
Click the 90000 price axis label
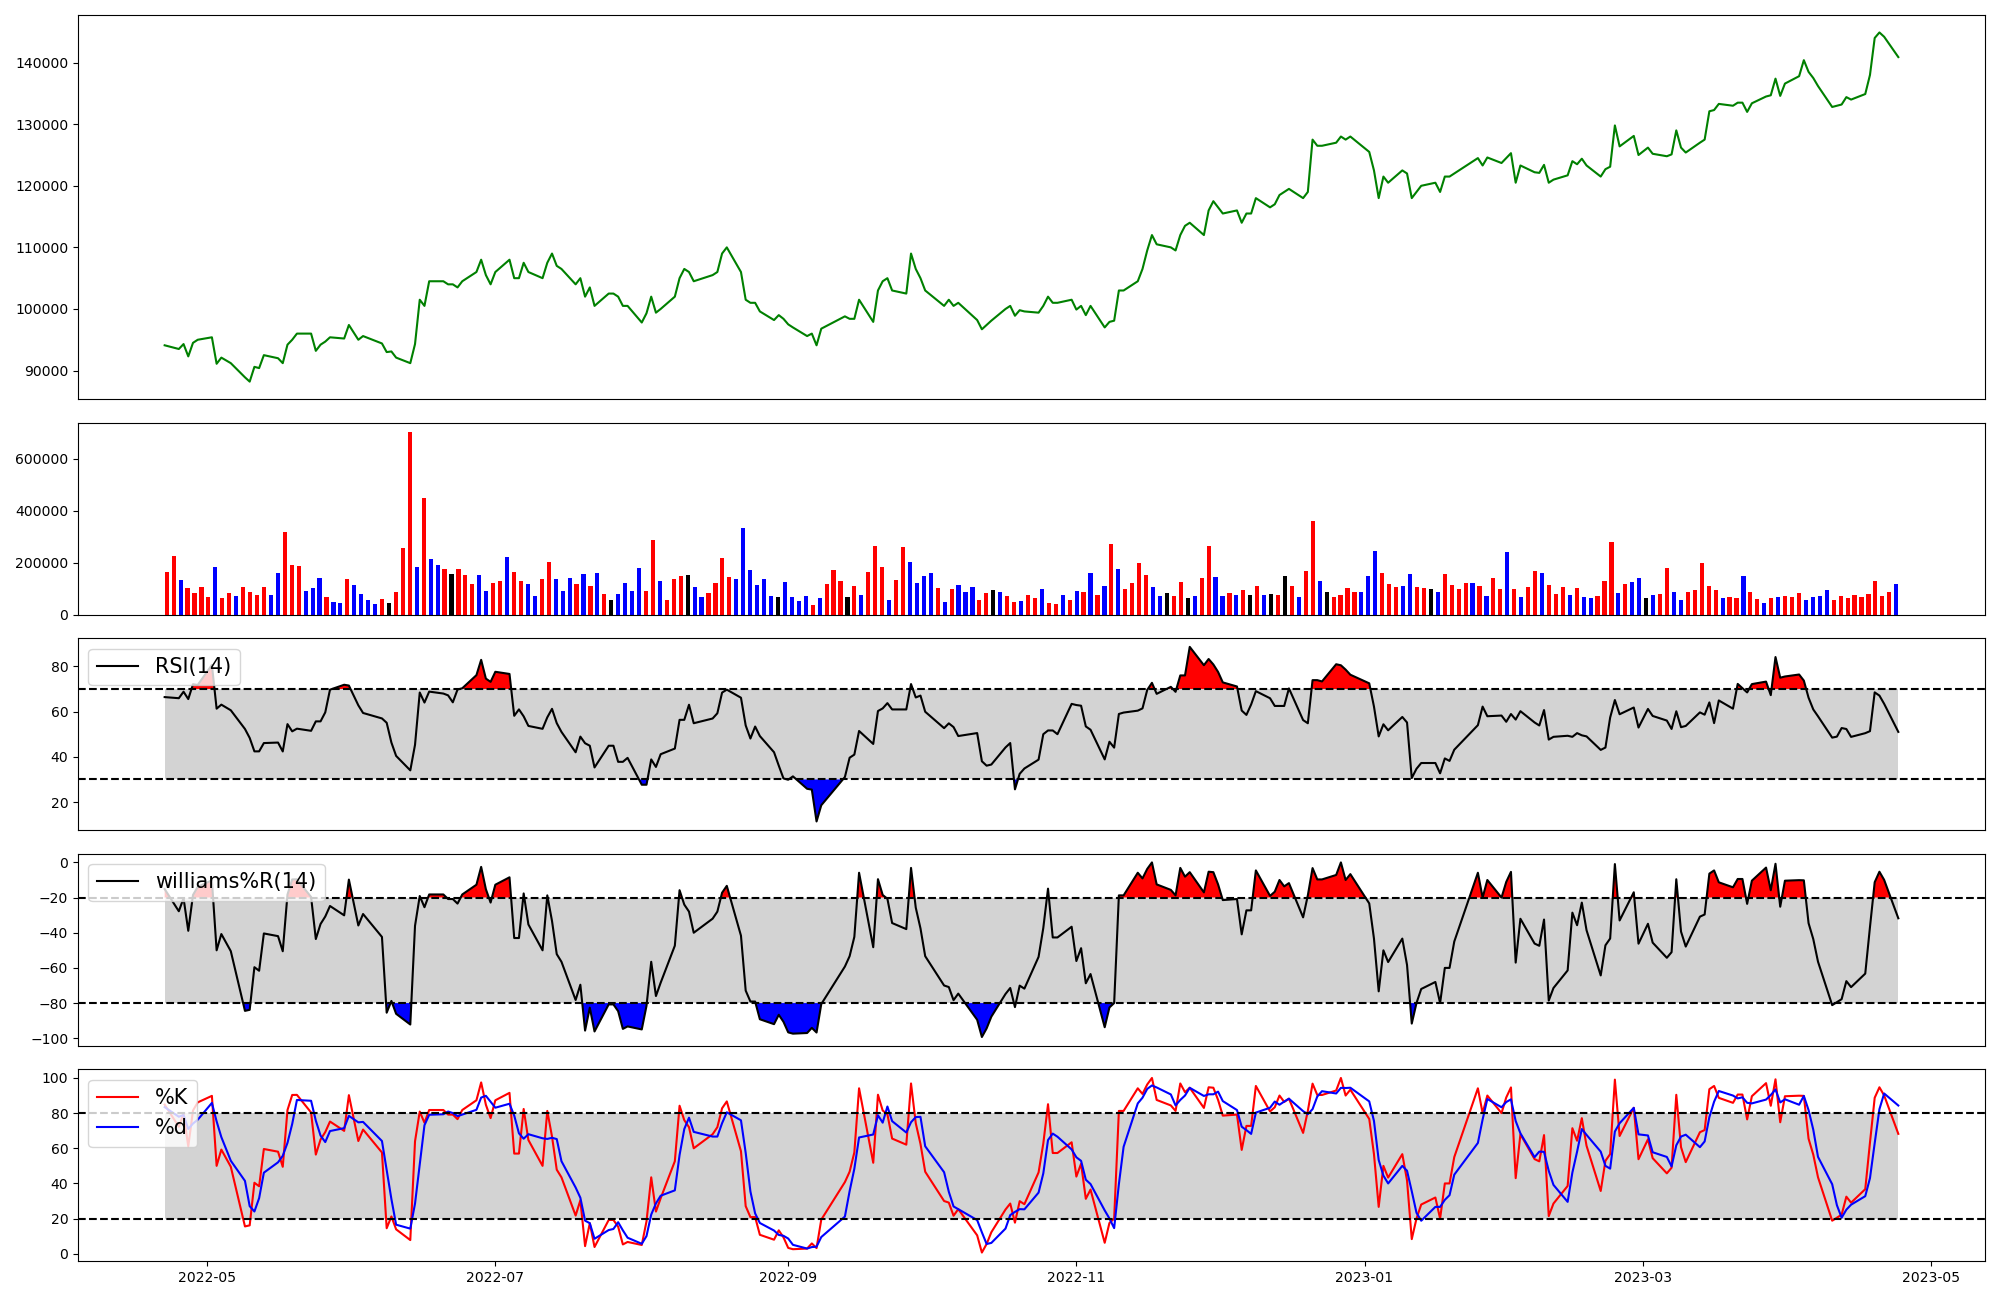46,371
